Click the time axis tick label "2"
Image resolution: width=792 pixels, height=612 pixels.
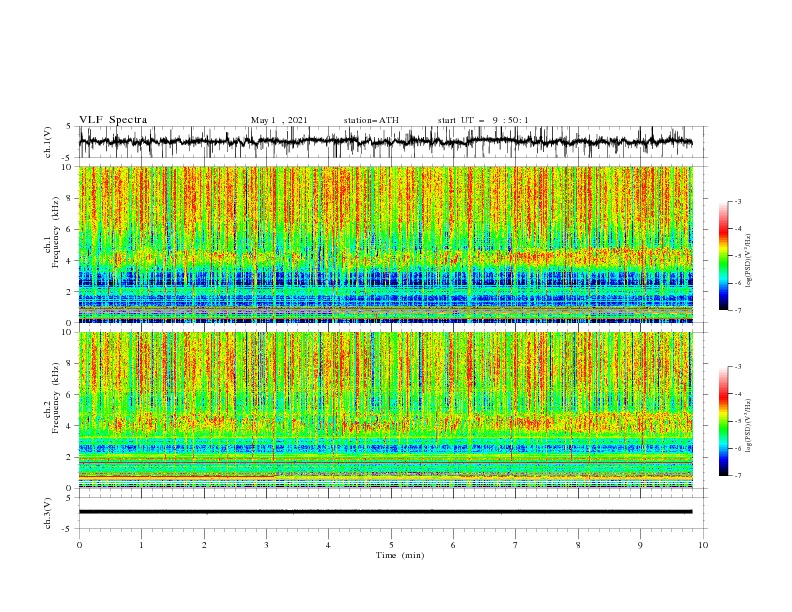click(x=204, y=545)
